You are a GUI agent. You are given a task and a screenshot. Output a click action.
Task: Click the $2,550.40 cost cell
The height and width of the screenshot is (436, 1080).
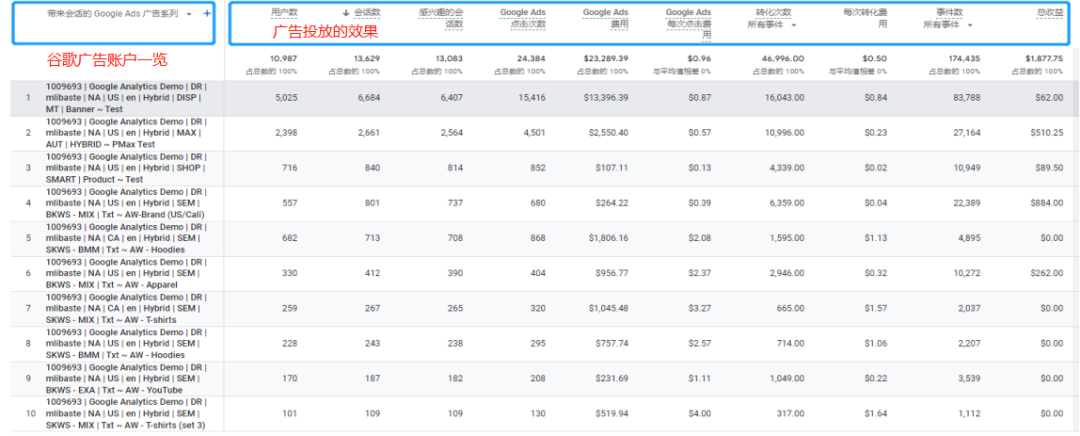coord(609,133)
